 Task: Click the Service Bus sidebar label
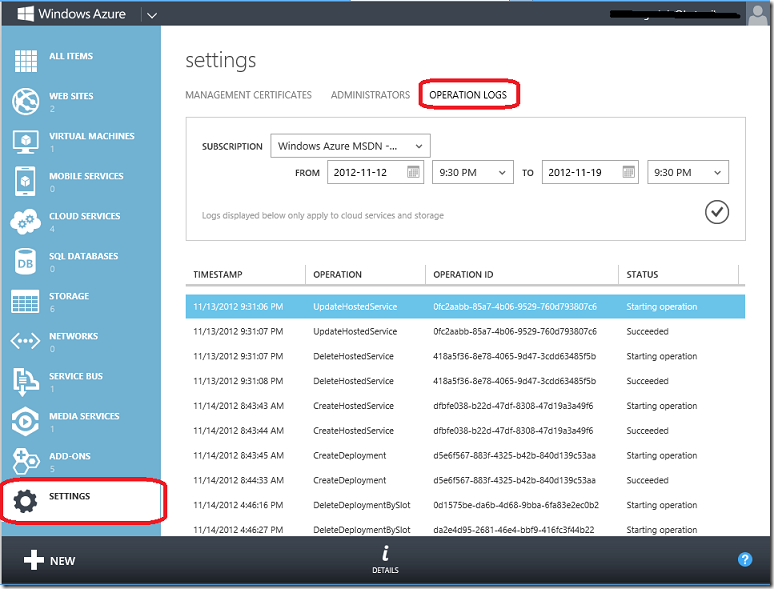pyautogui.click(x=76, y=376)
